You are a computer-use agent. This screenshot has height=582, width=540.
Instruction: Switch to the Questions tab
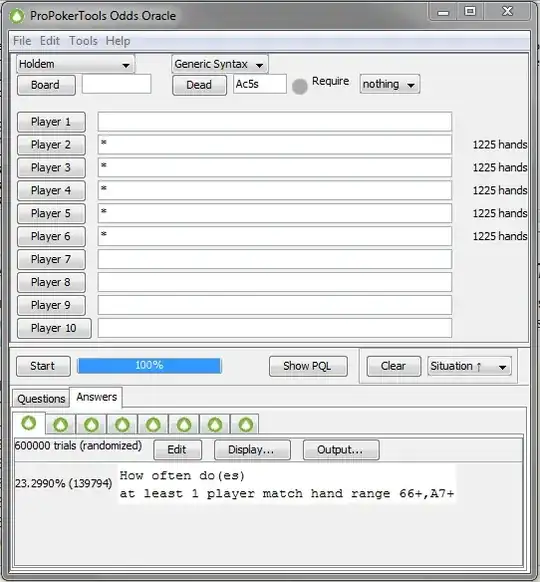pos(41,399)
